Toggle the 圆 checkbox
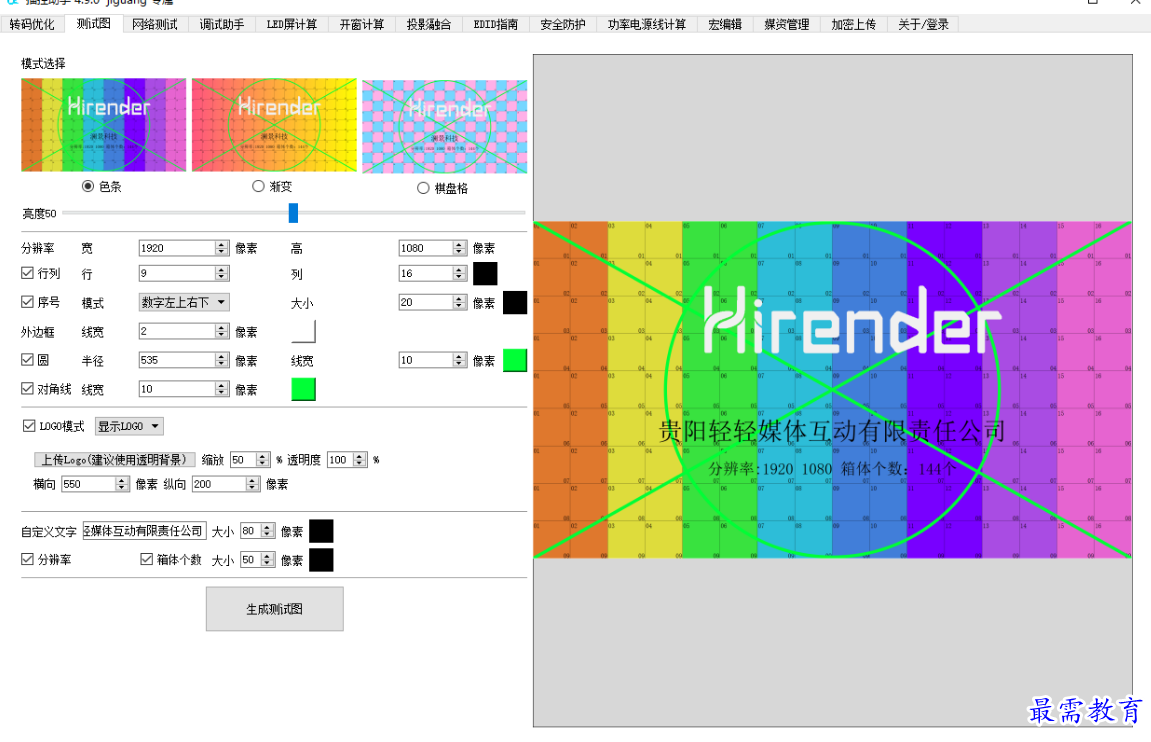The height and width of the screenshot is (742, 1151). (27, 360)
